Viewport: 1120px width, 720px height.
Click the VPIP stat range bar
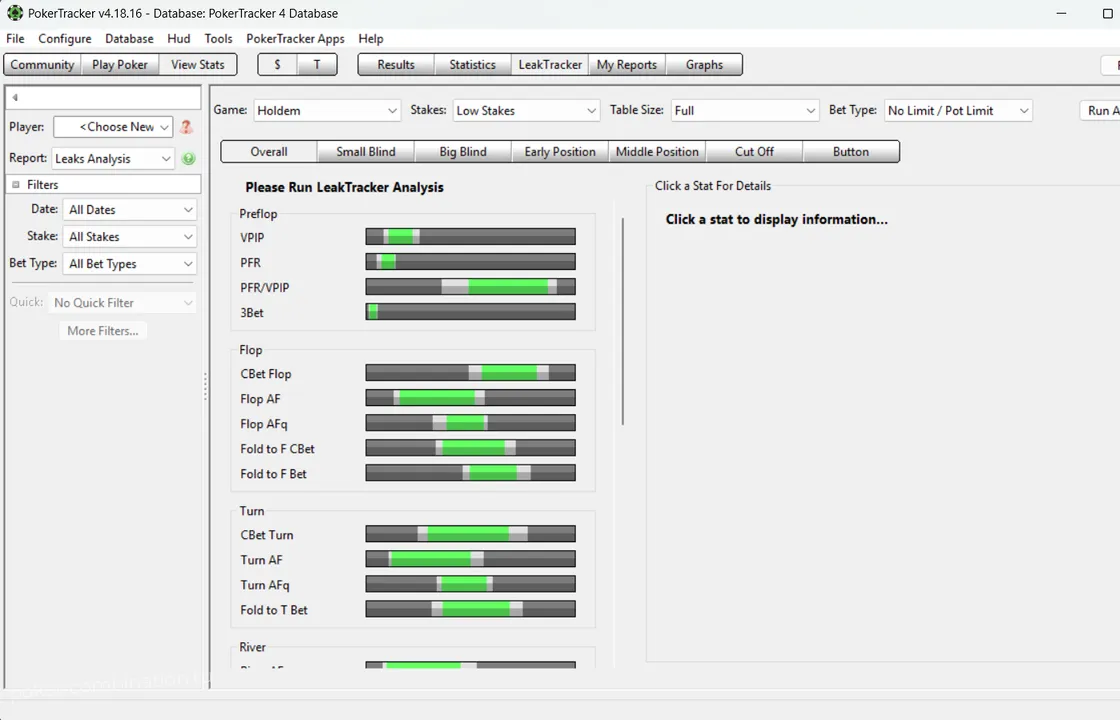coord(470,237)
